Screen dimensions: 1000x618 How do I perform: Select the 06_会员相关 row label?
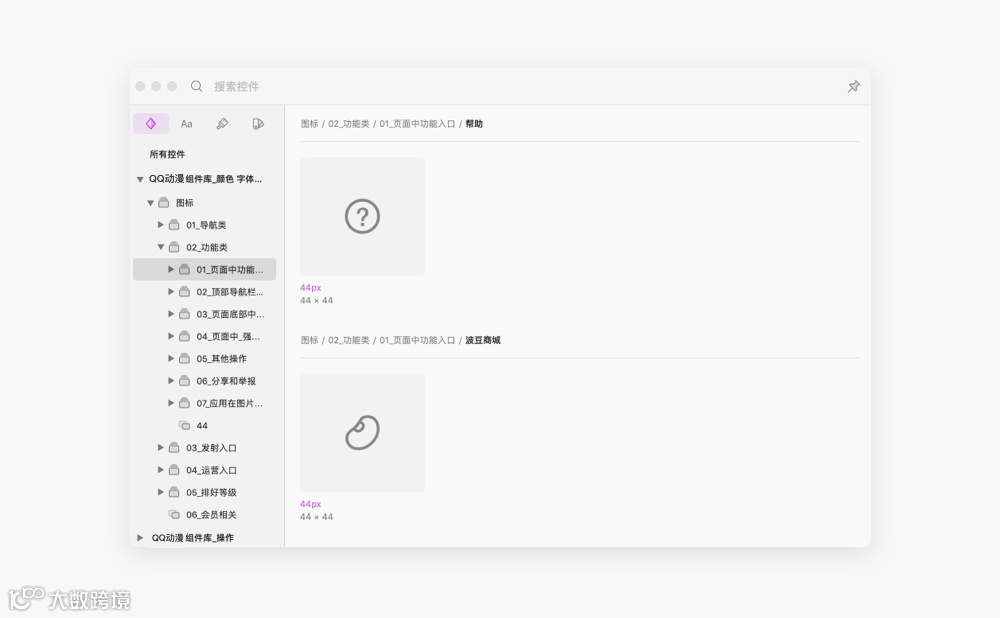pos(211,515)
